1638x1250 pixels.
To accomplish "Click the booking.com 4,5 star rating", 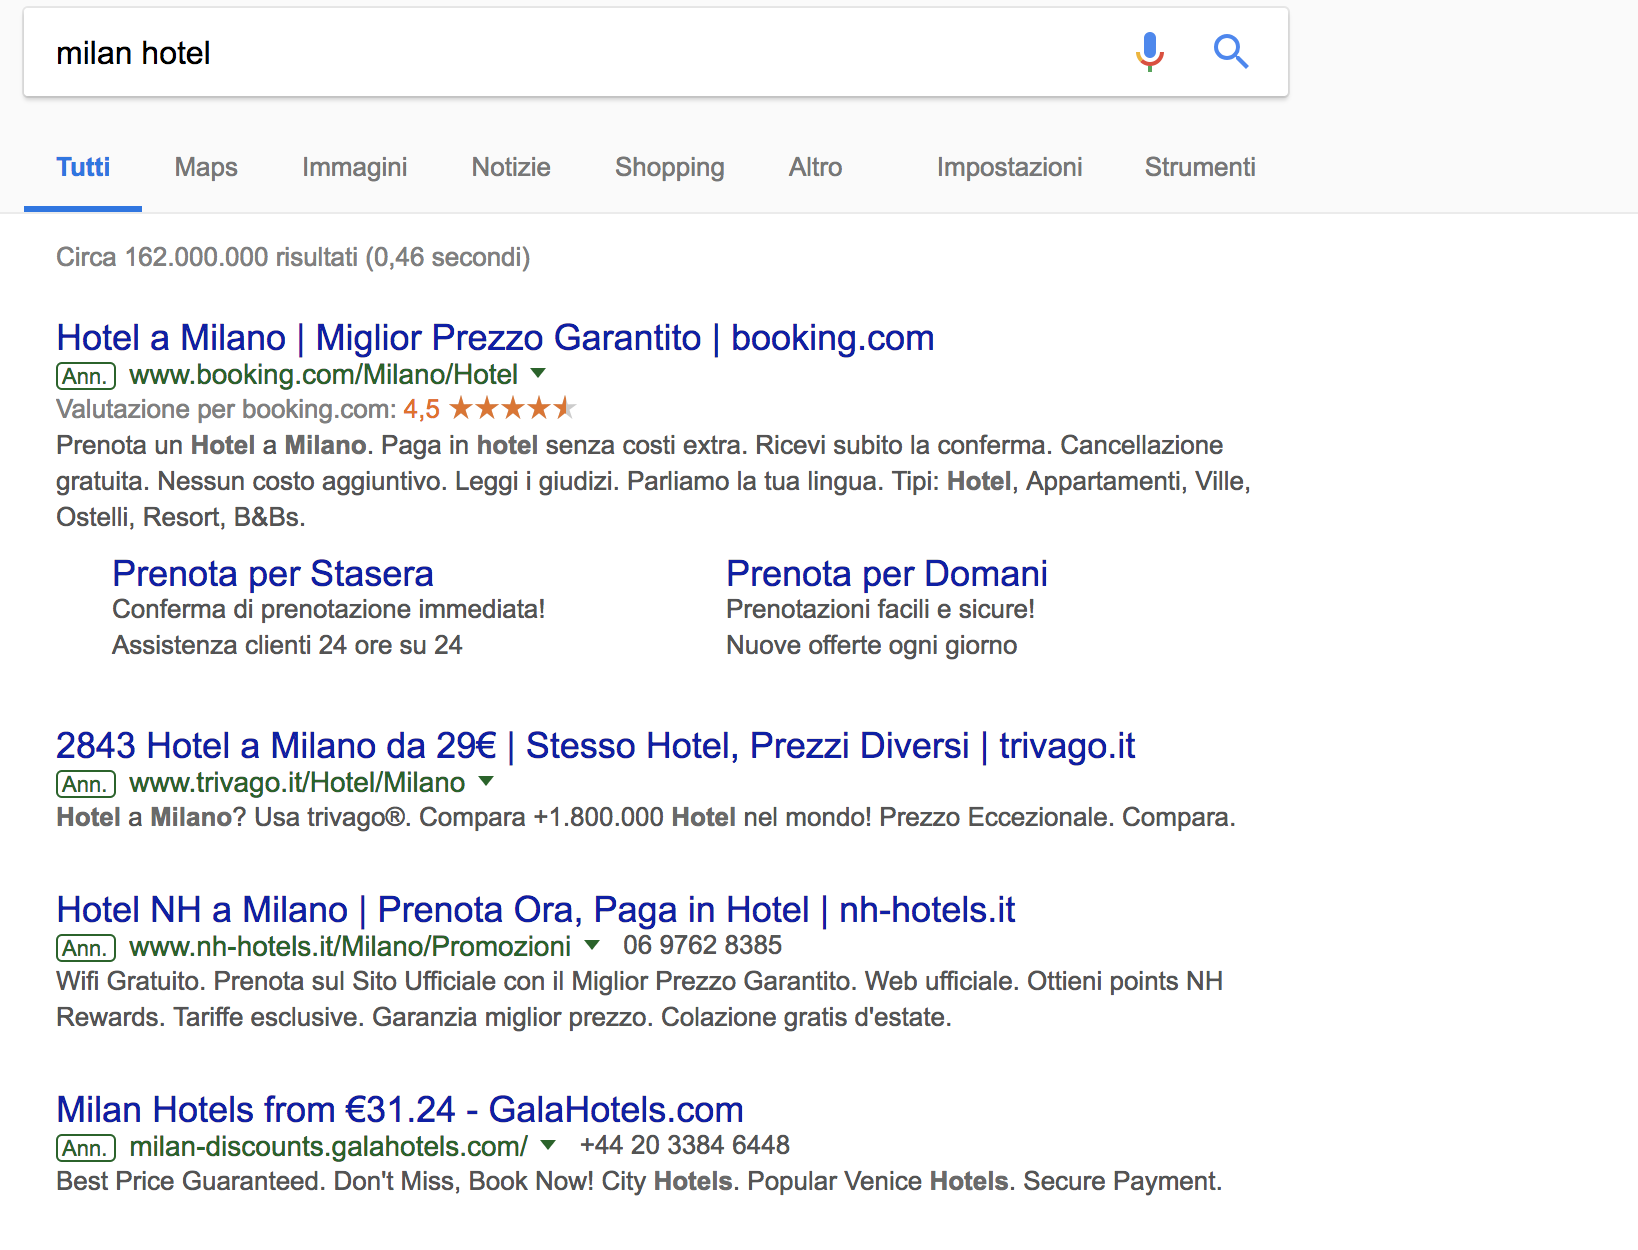I will pos(490,408).
